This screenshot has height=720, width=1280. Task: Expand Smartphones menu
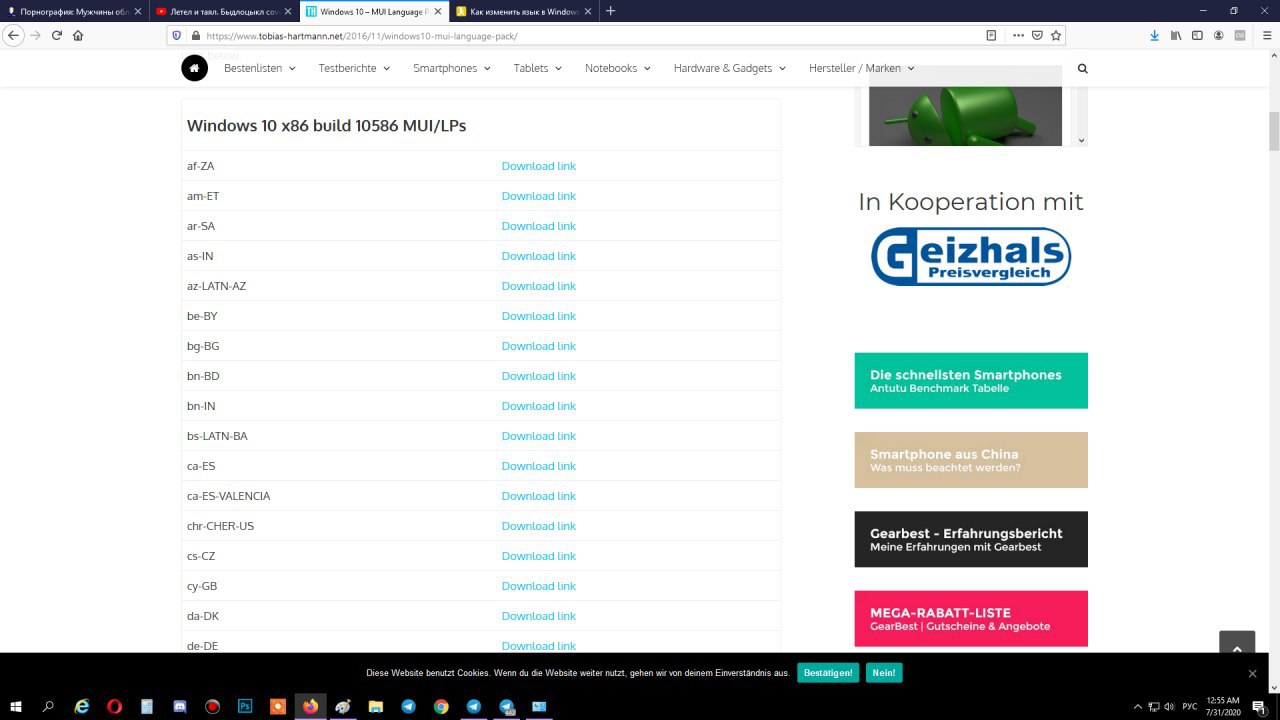coord(451,68)
